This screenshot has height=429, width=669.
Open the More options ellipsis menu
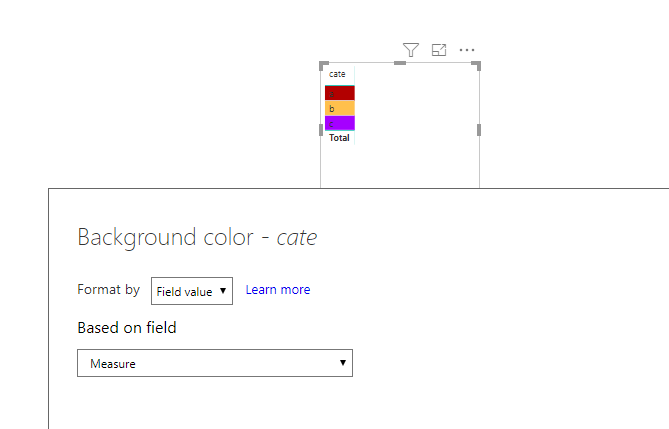coord(467,50)
